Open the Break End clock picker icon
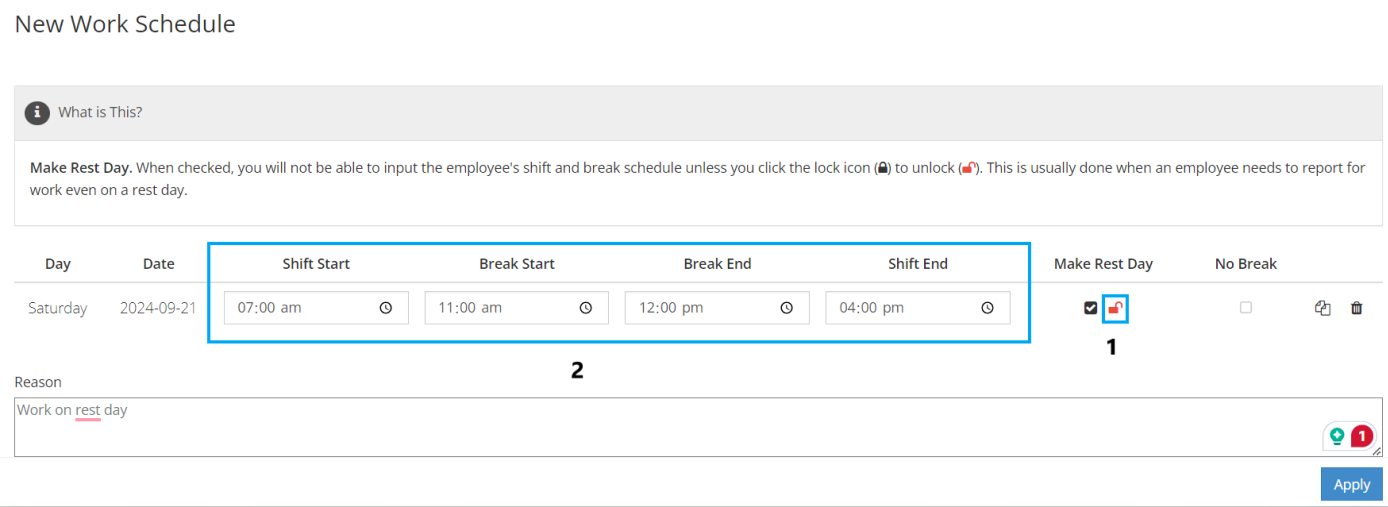The image size is (1388, 507). point(787,308)
